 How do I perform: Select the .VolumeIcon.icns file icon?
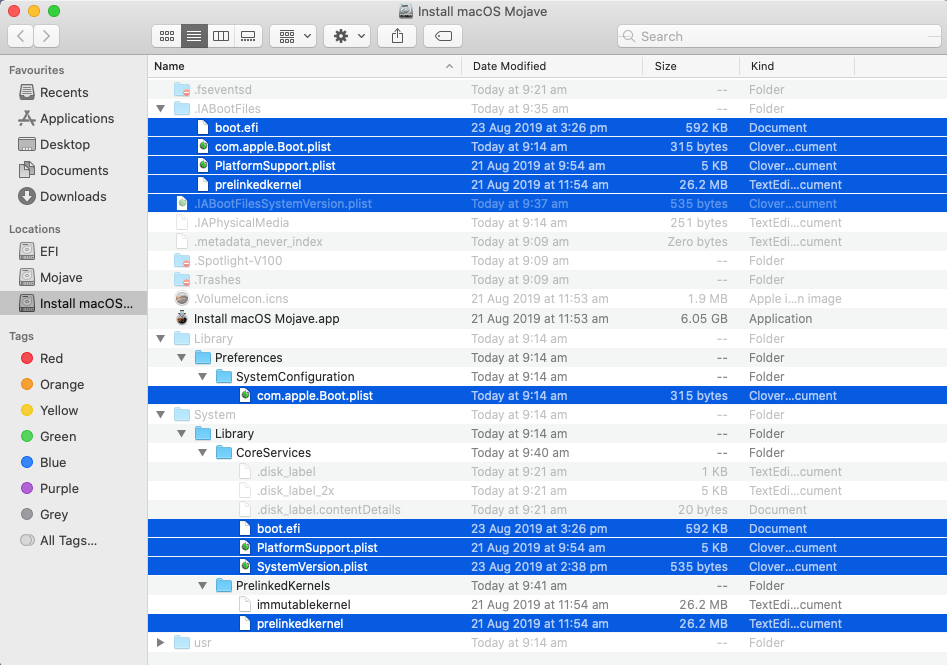(182, 298)
